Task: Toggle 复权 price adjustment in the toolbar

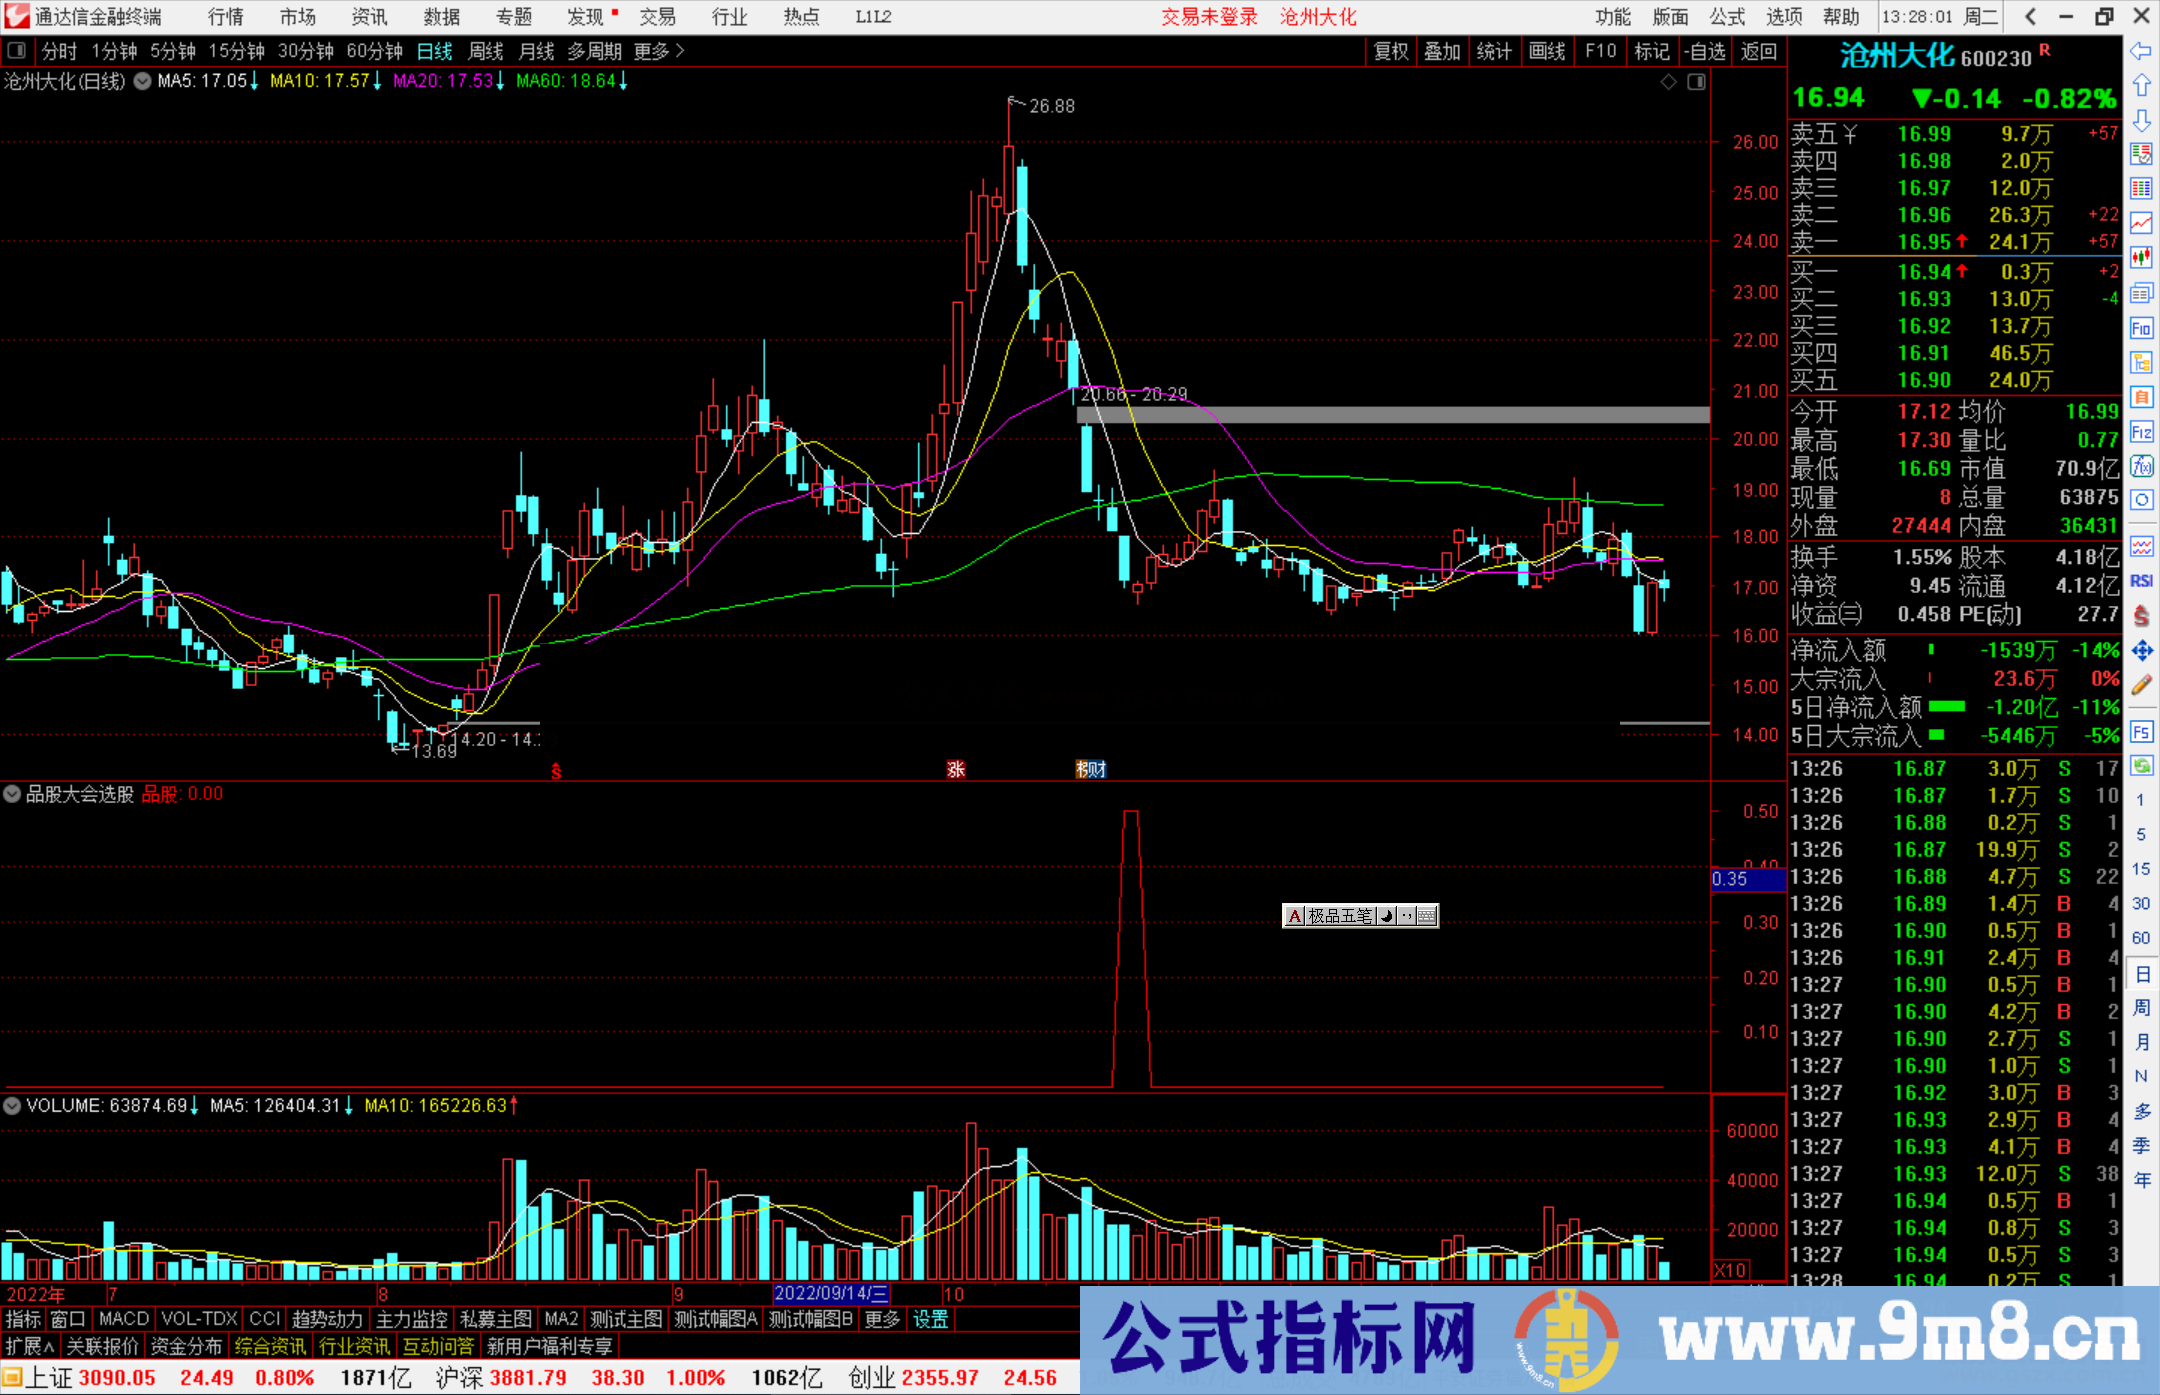Action: pos(1391,51)
